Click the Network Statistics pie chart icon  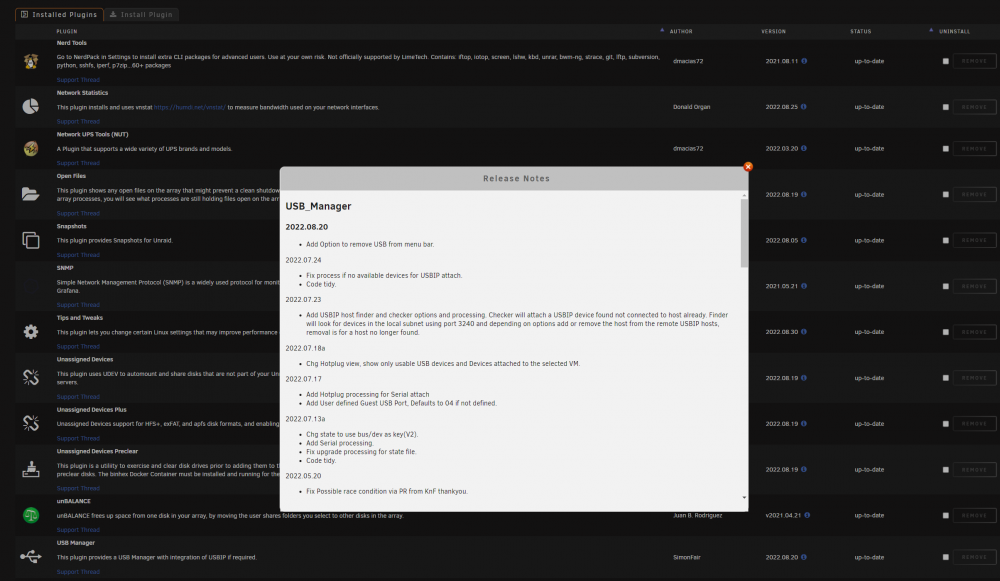[x=31, y=107]
